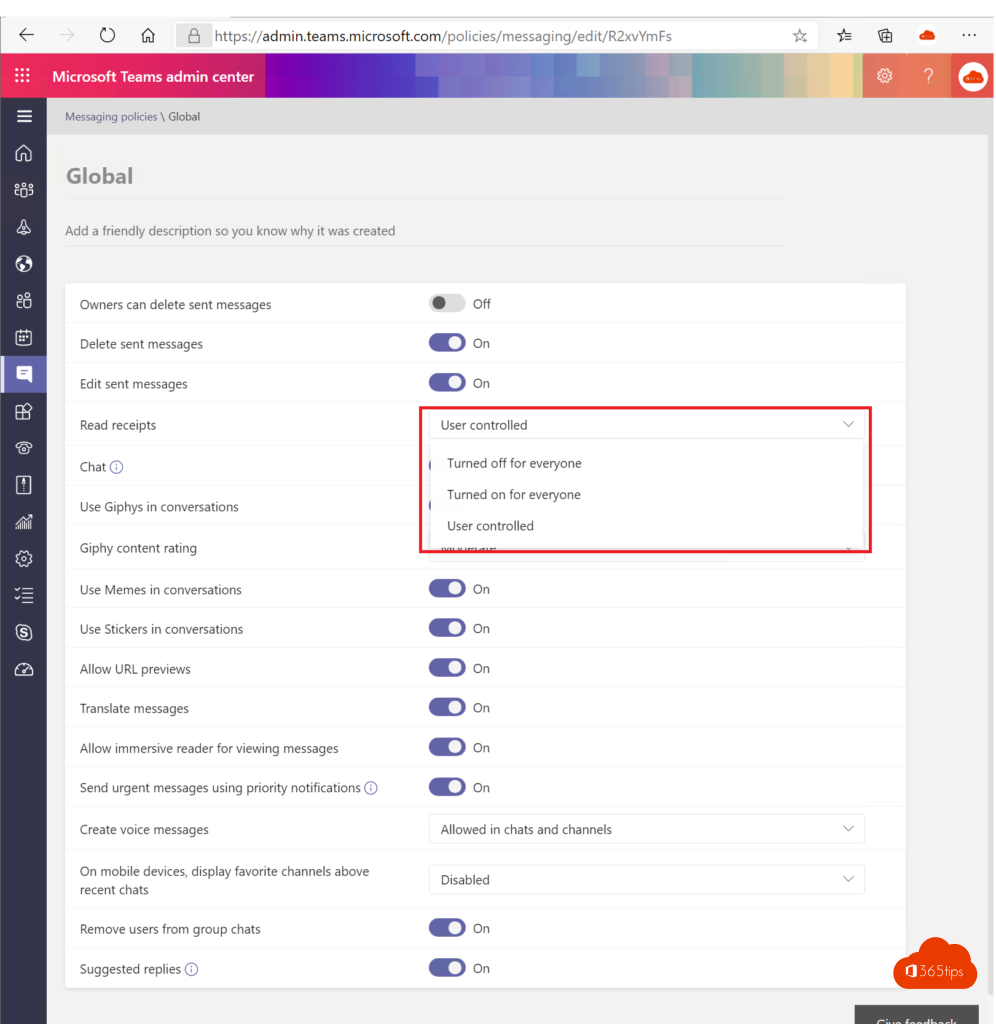Screen dimensions: 996x1024
Task: Toggle Translate messages switch
Action: click(447, 708)
